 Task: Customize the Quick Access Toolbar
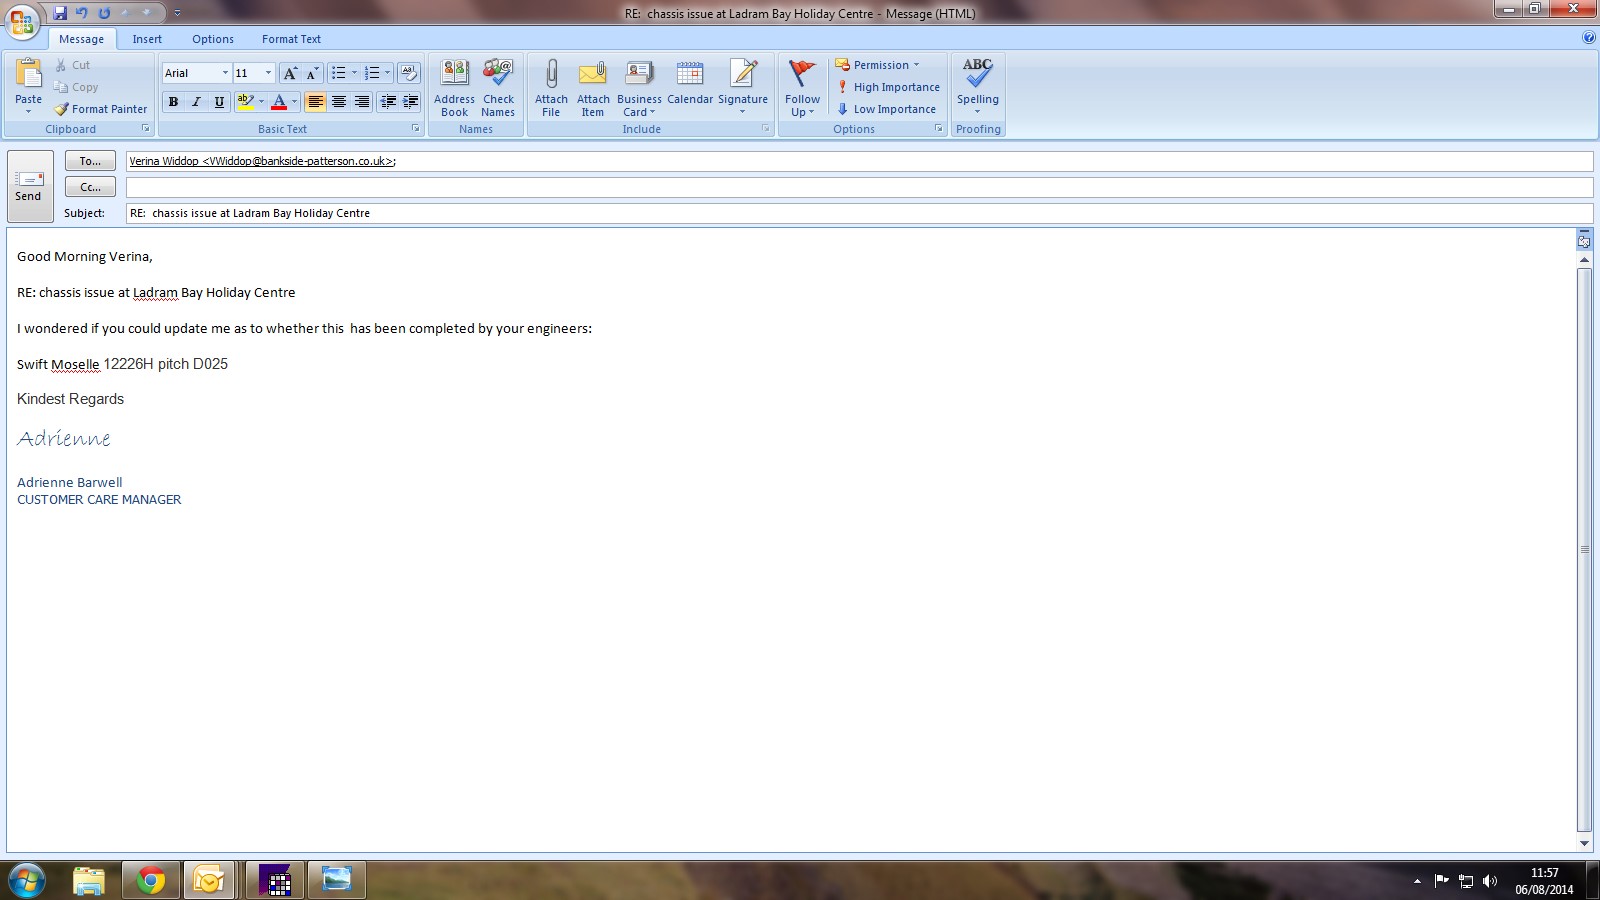(177, 13)
